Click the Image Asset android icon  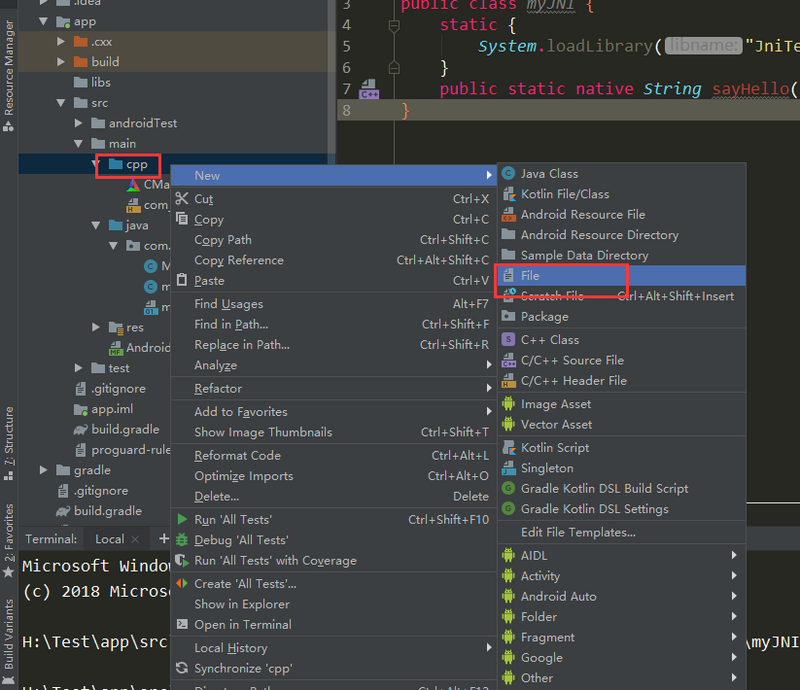[x=508, y=404]
